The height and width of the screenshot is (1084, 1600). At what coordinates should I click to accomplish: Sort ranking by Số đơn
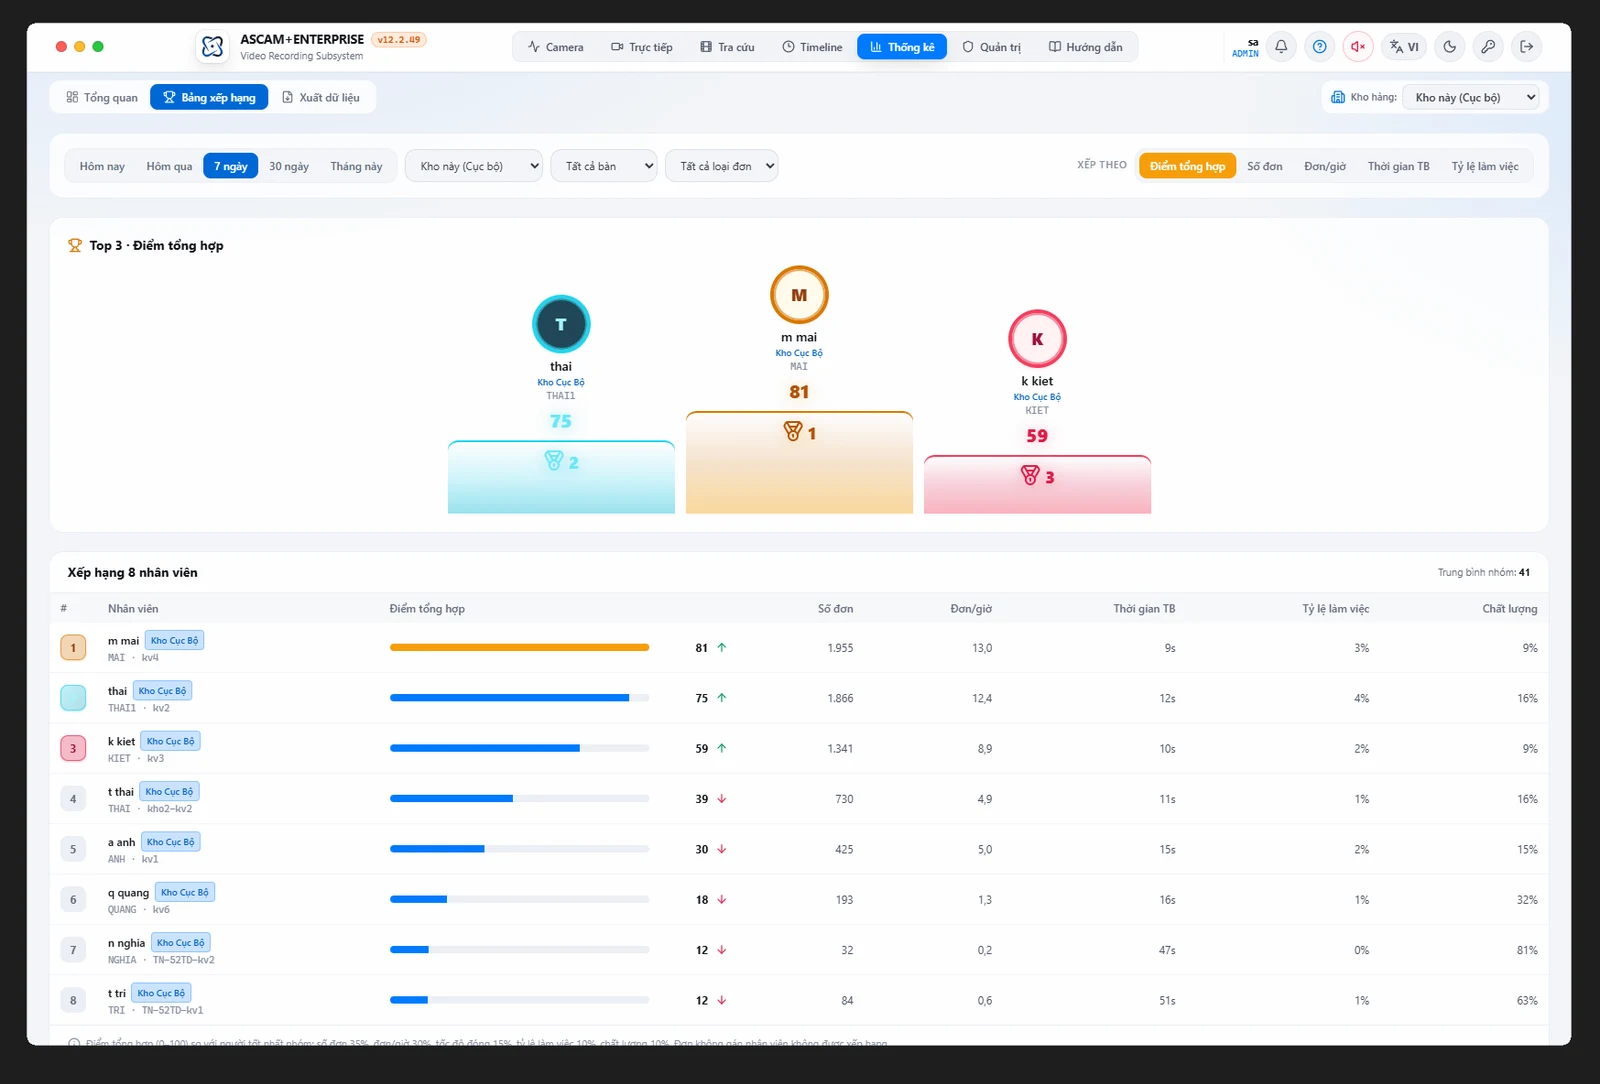[1265, 166]
